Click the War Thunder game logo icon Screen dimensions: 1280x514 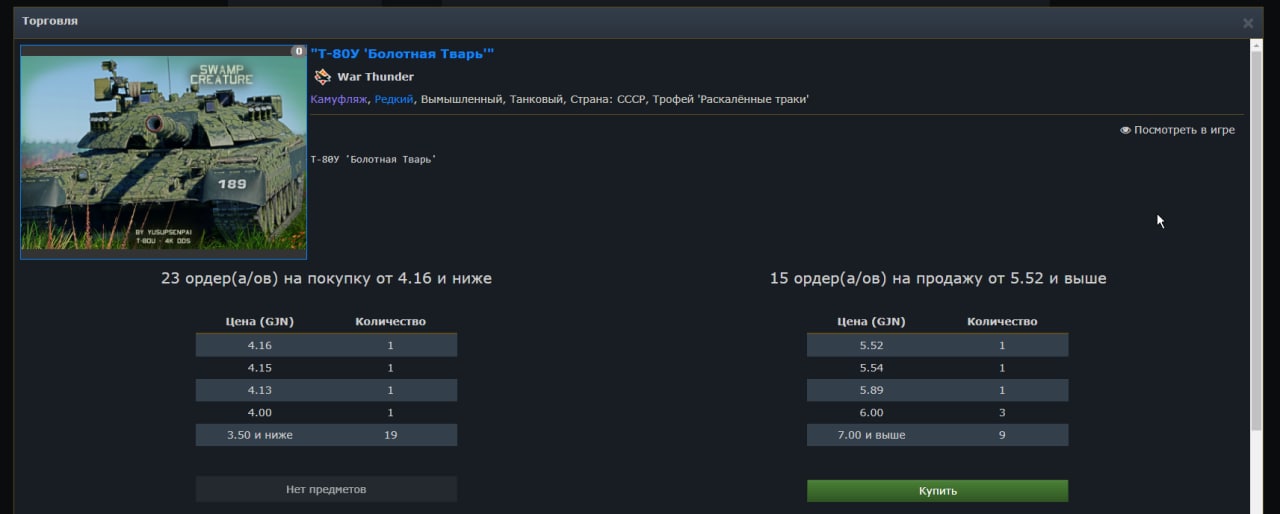click(x=322, y=77)
